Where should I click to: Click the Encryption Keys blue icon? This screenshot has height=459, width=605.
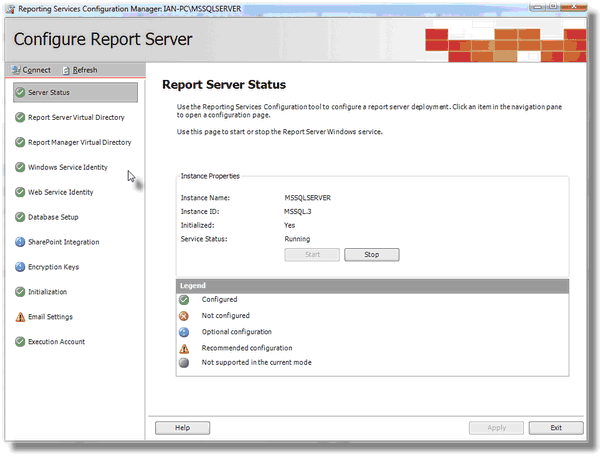[x=20, y=267]
